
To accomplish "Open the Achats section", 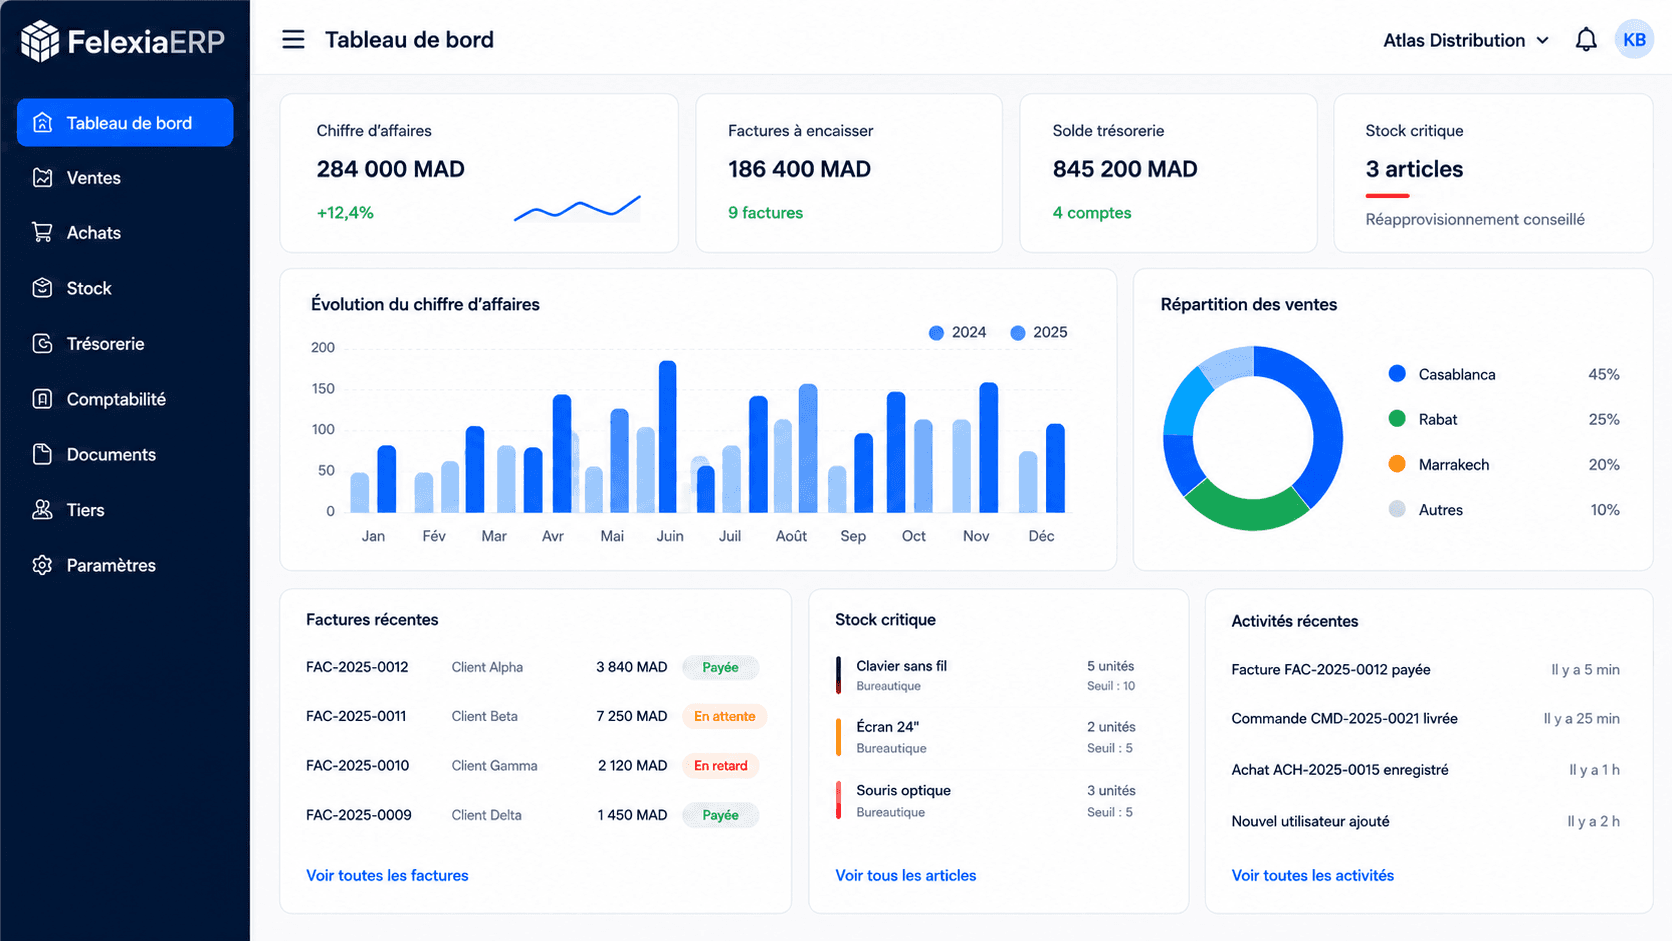I will tap(125, 232).
